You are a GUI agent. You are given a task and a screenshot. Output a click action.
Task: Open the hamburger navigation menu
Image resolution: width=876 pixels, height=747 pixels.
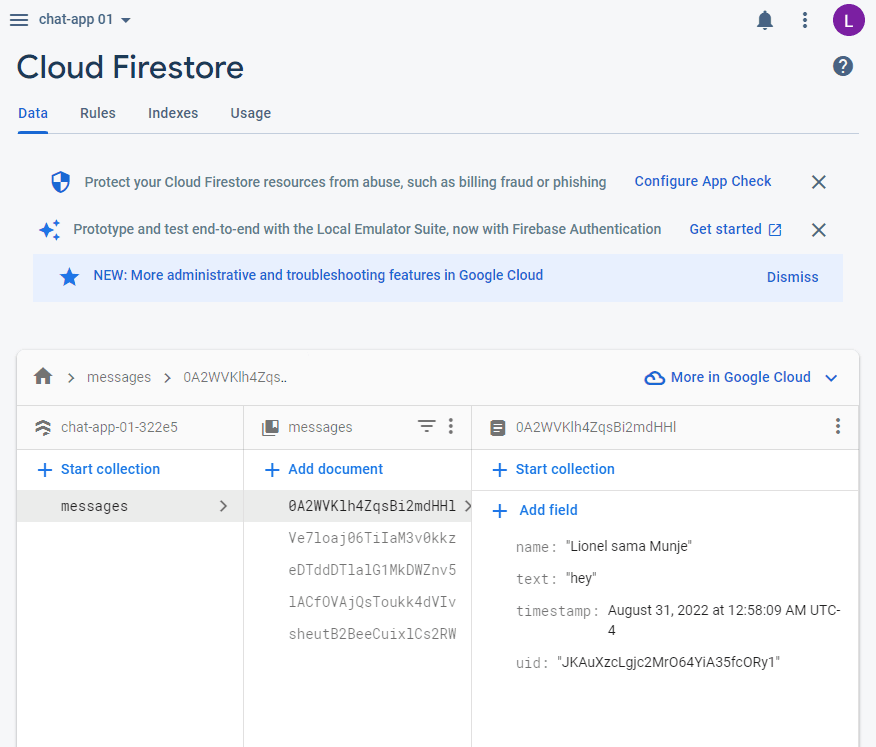pyautogui.click(x=19, y=20)
